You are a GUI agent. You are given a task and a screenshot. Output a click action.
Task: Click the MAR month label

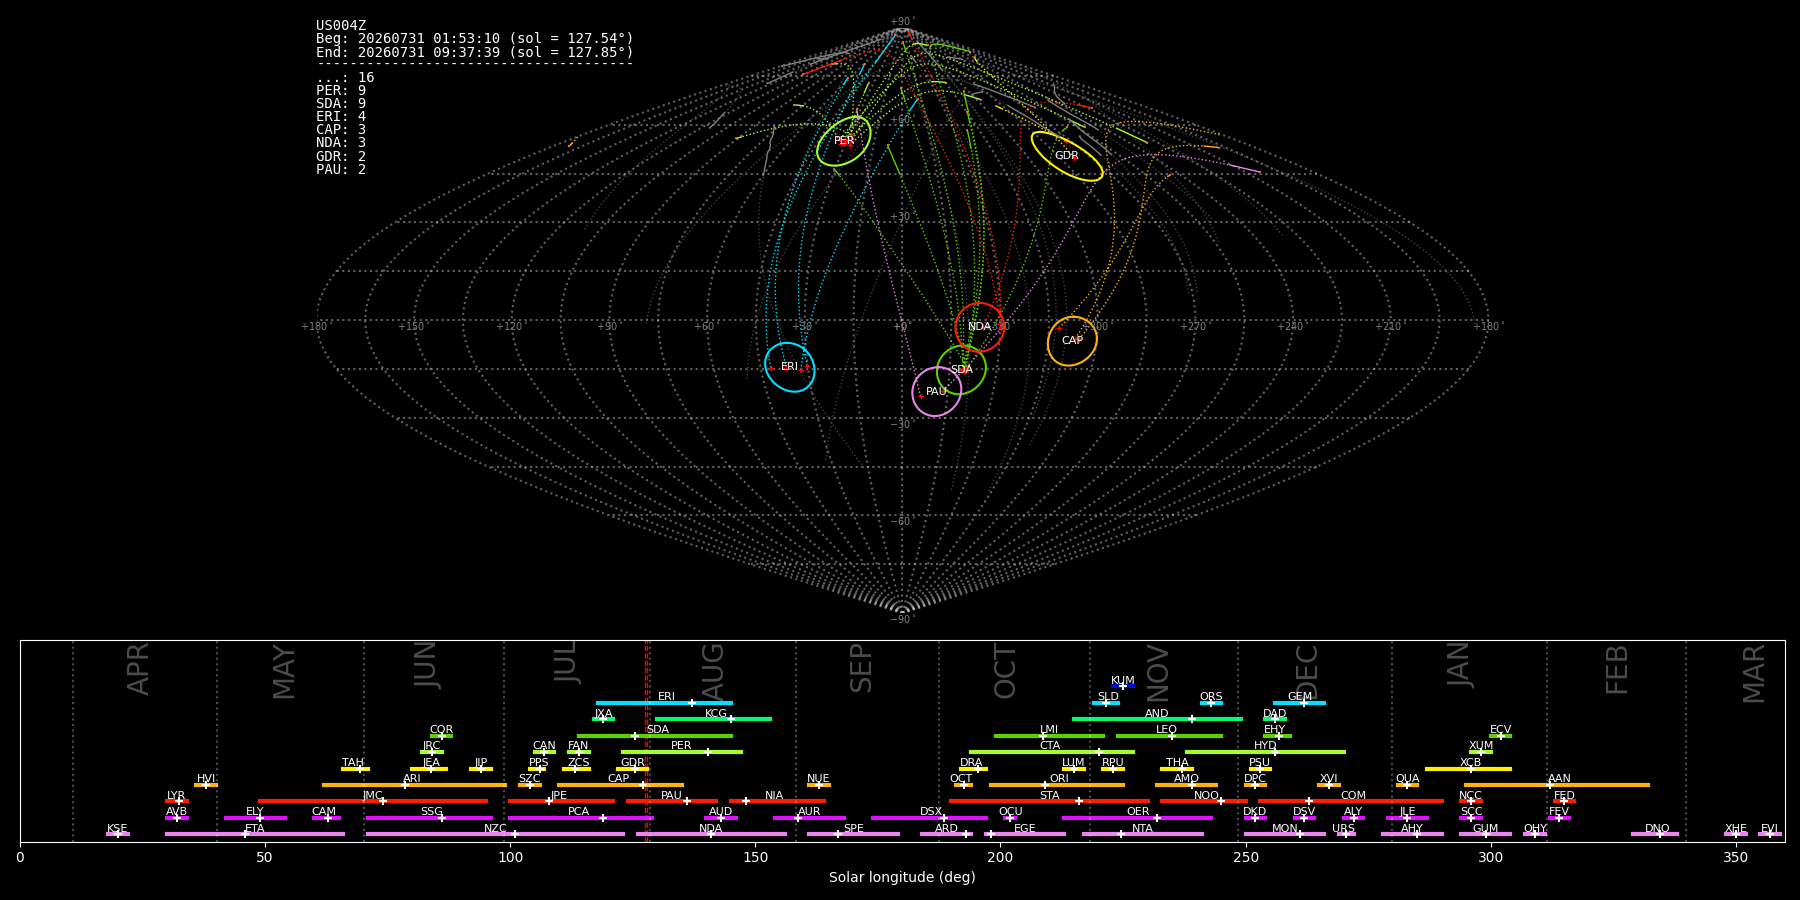[1755, 674]
